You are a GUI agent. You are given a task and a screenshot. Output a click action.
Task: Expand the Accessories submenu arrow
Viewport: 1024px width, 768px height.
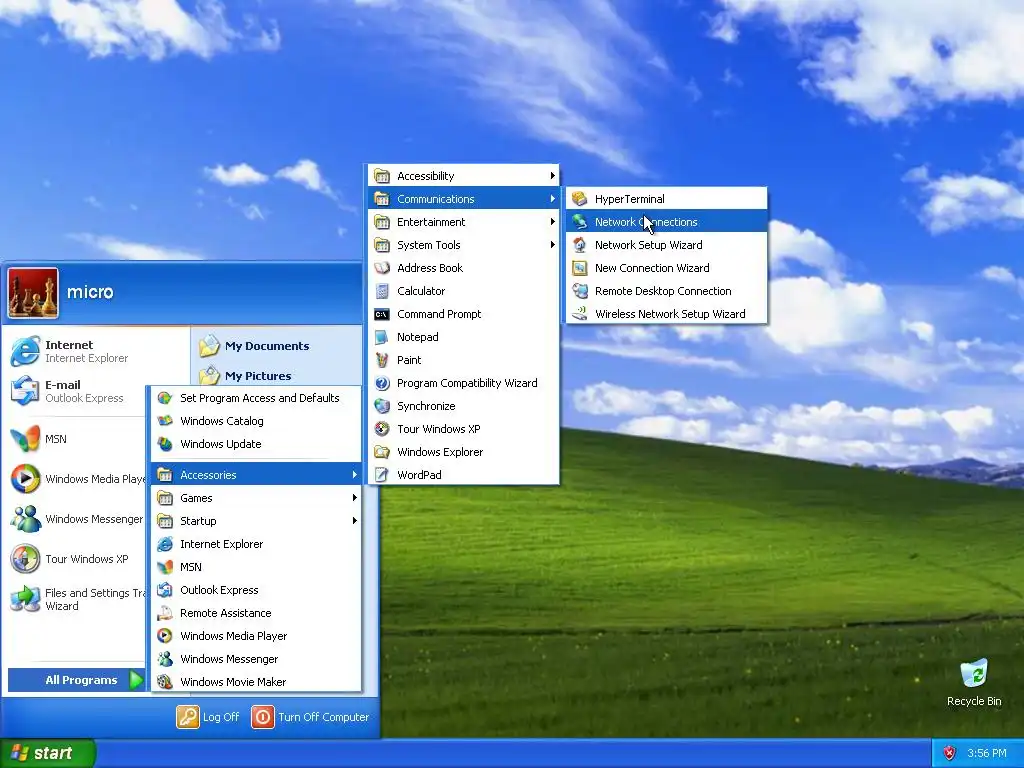355,475
